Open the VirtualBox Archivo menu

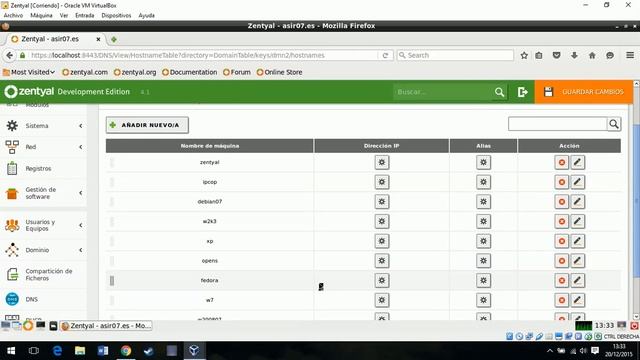pos(13,16)
